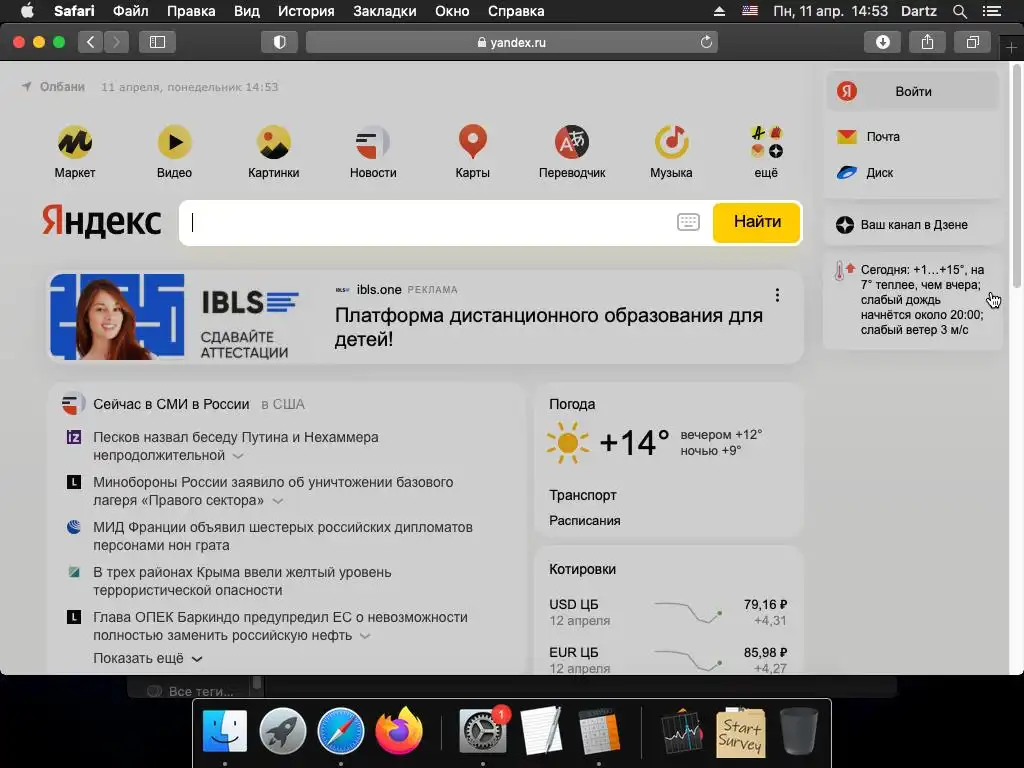Open МИД Франции news headline
The width and height of the screenshot is (1024, 768).
[x=283, y=536]
